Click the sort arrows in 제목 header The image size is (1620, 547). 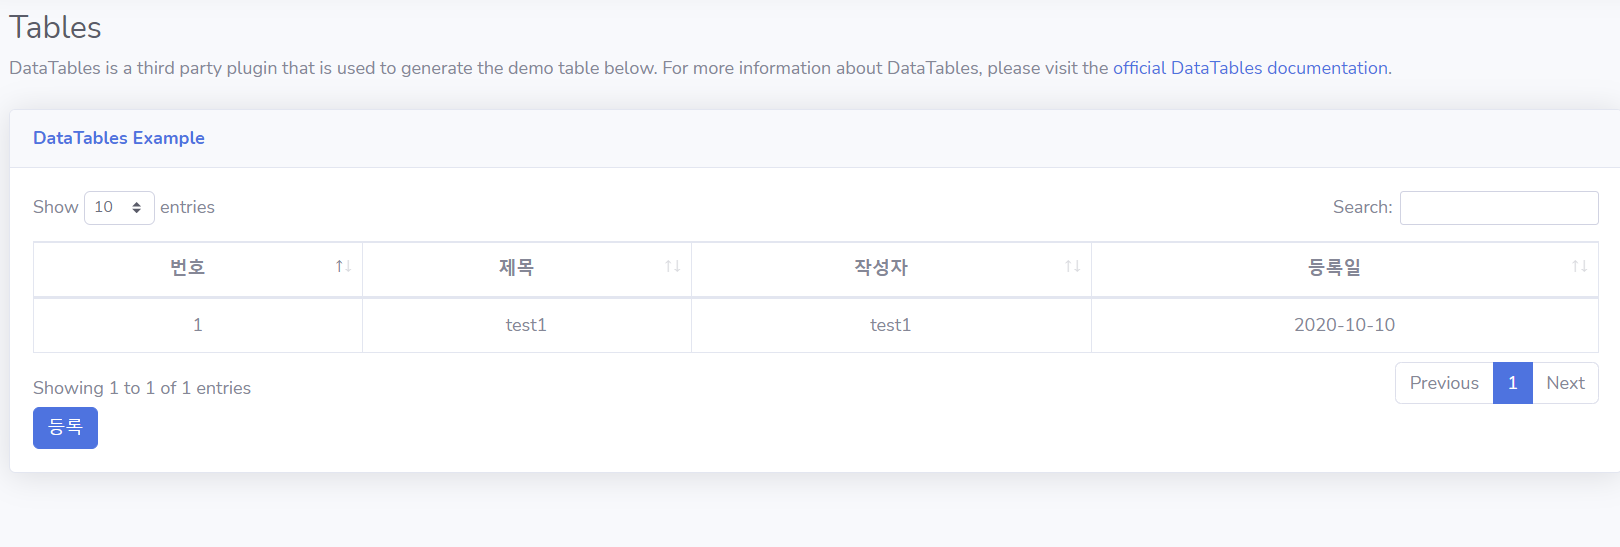pos(672,266)
